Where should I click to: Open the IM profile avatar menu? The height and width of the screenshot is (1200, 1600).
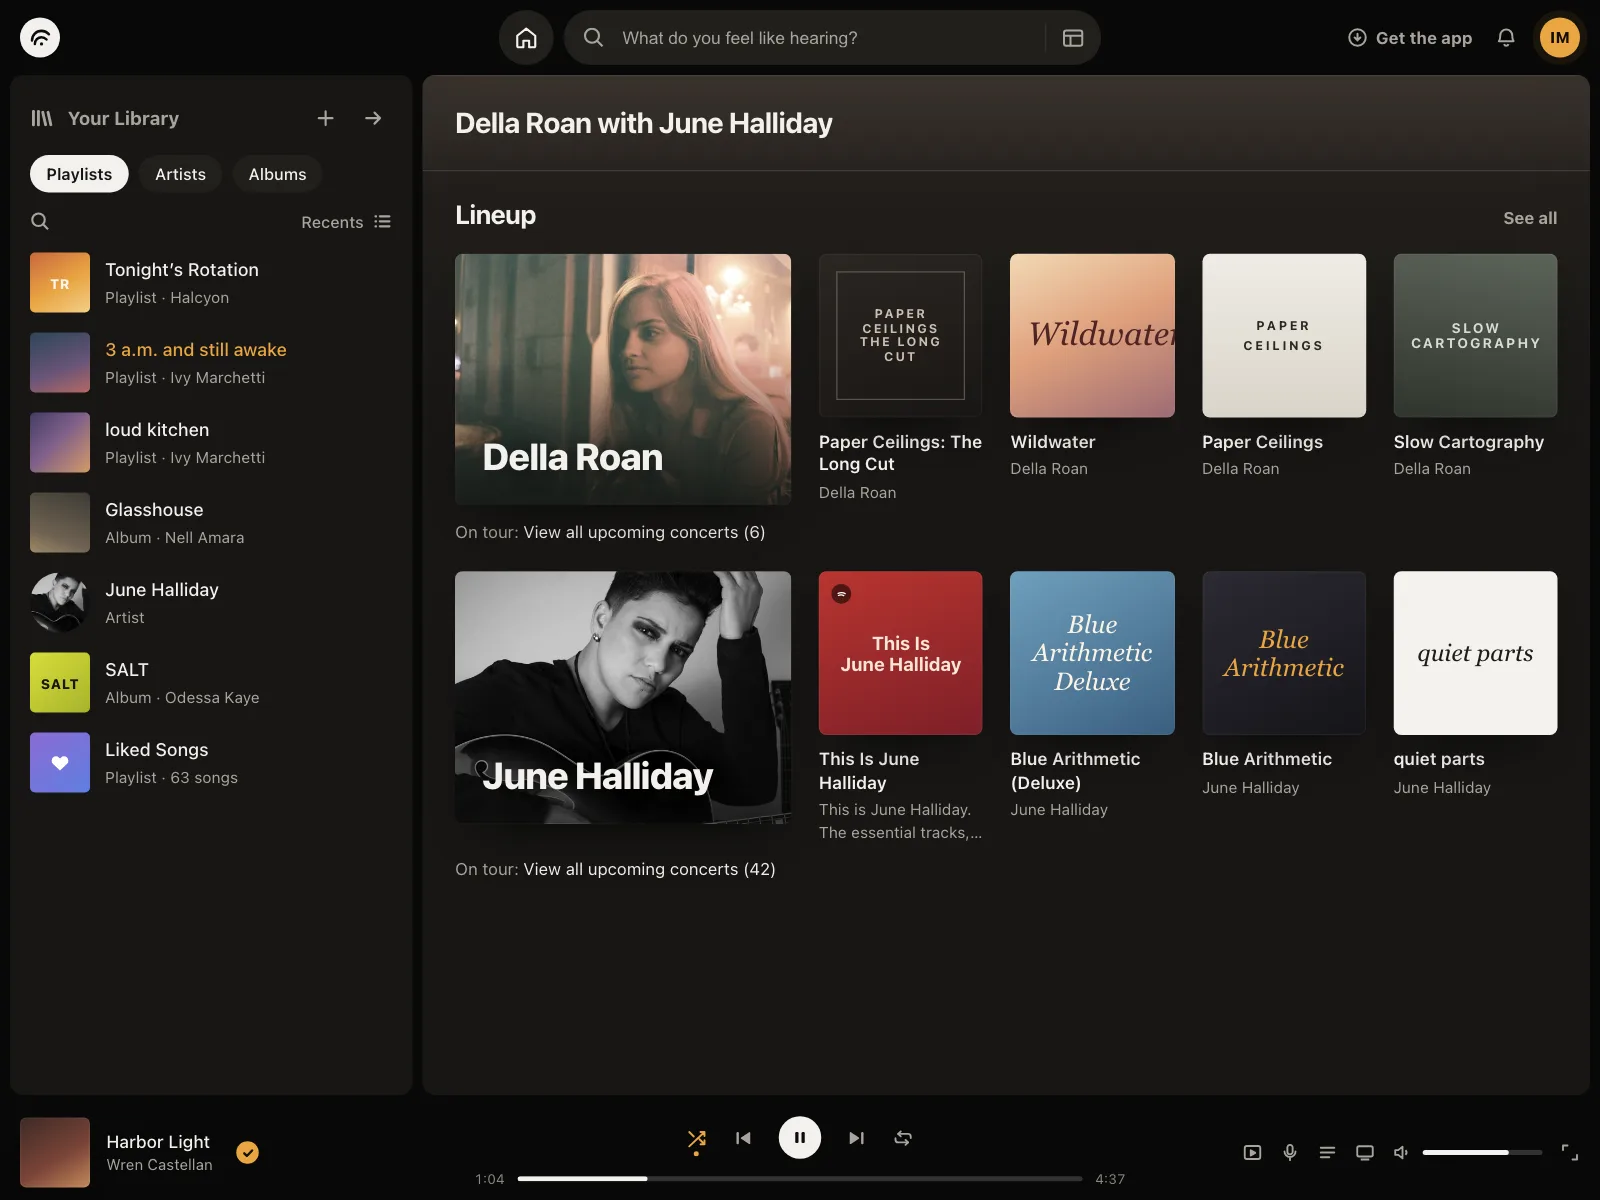[1559, 38]
